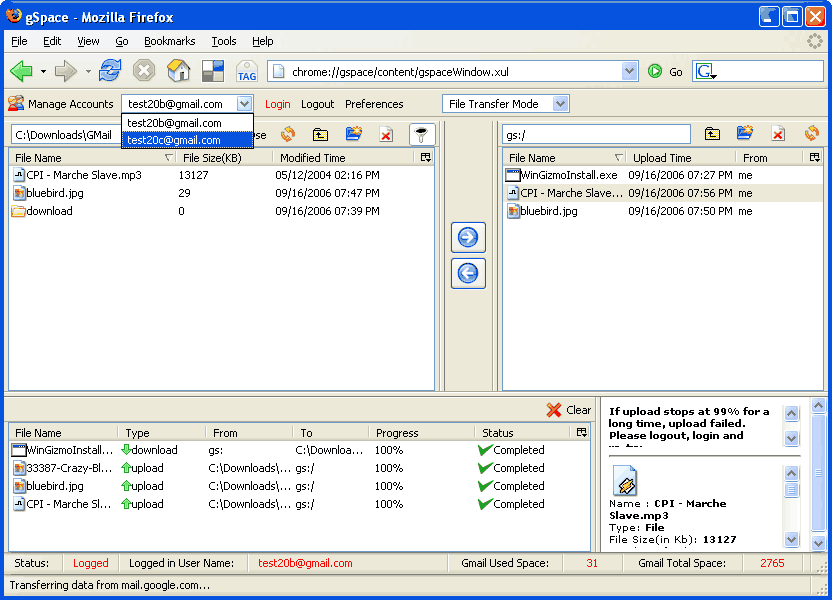Open the Back button history dropdown arrow
832x600 pixels.
click(x=44, y=72)
